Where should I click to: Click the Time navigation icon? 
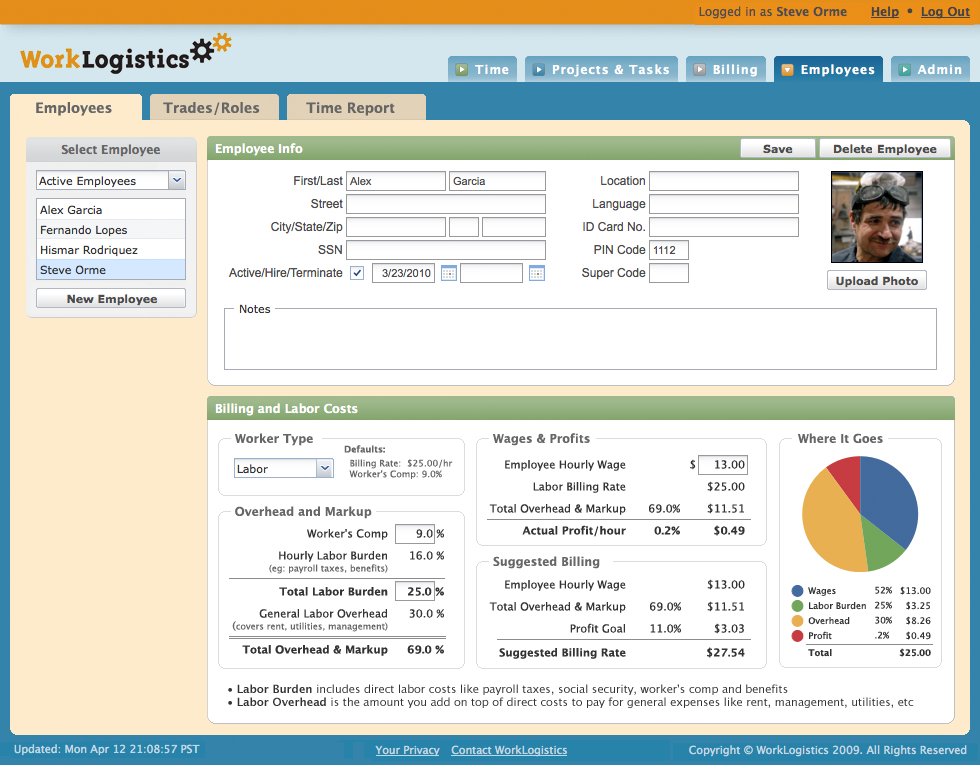[463, 69]
